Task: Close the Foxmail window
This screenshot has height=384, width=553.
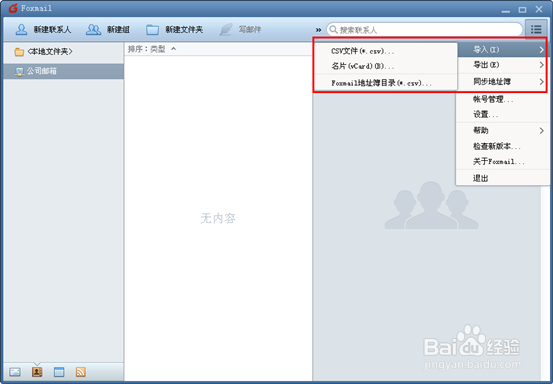Action: [x=539, y=9]
